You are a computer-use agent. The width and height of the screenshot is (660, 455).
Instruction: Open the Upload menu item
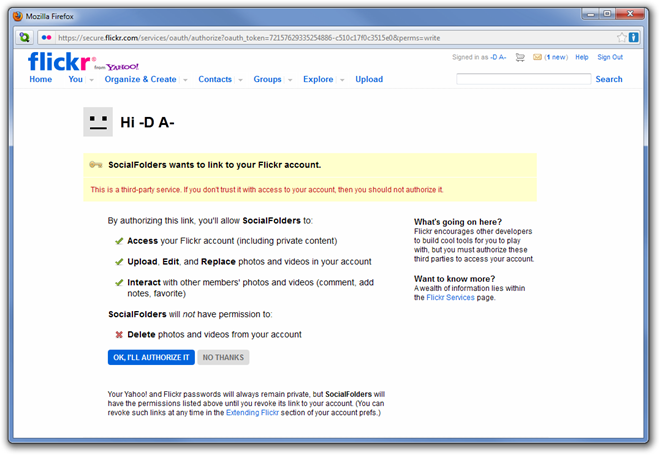[x=369, y=79]
